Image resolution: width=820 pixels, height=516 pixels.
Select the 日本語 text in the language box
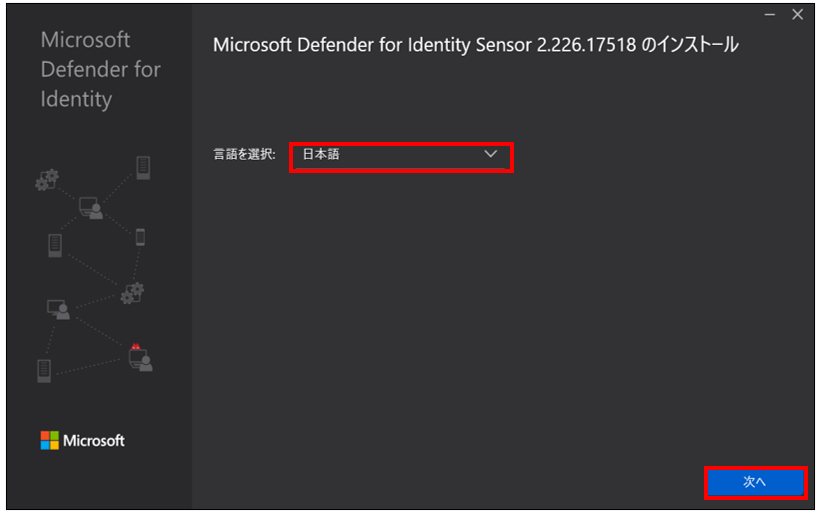pyautogui.click(x=321, y=154)
